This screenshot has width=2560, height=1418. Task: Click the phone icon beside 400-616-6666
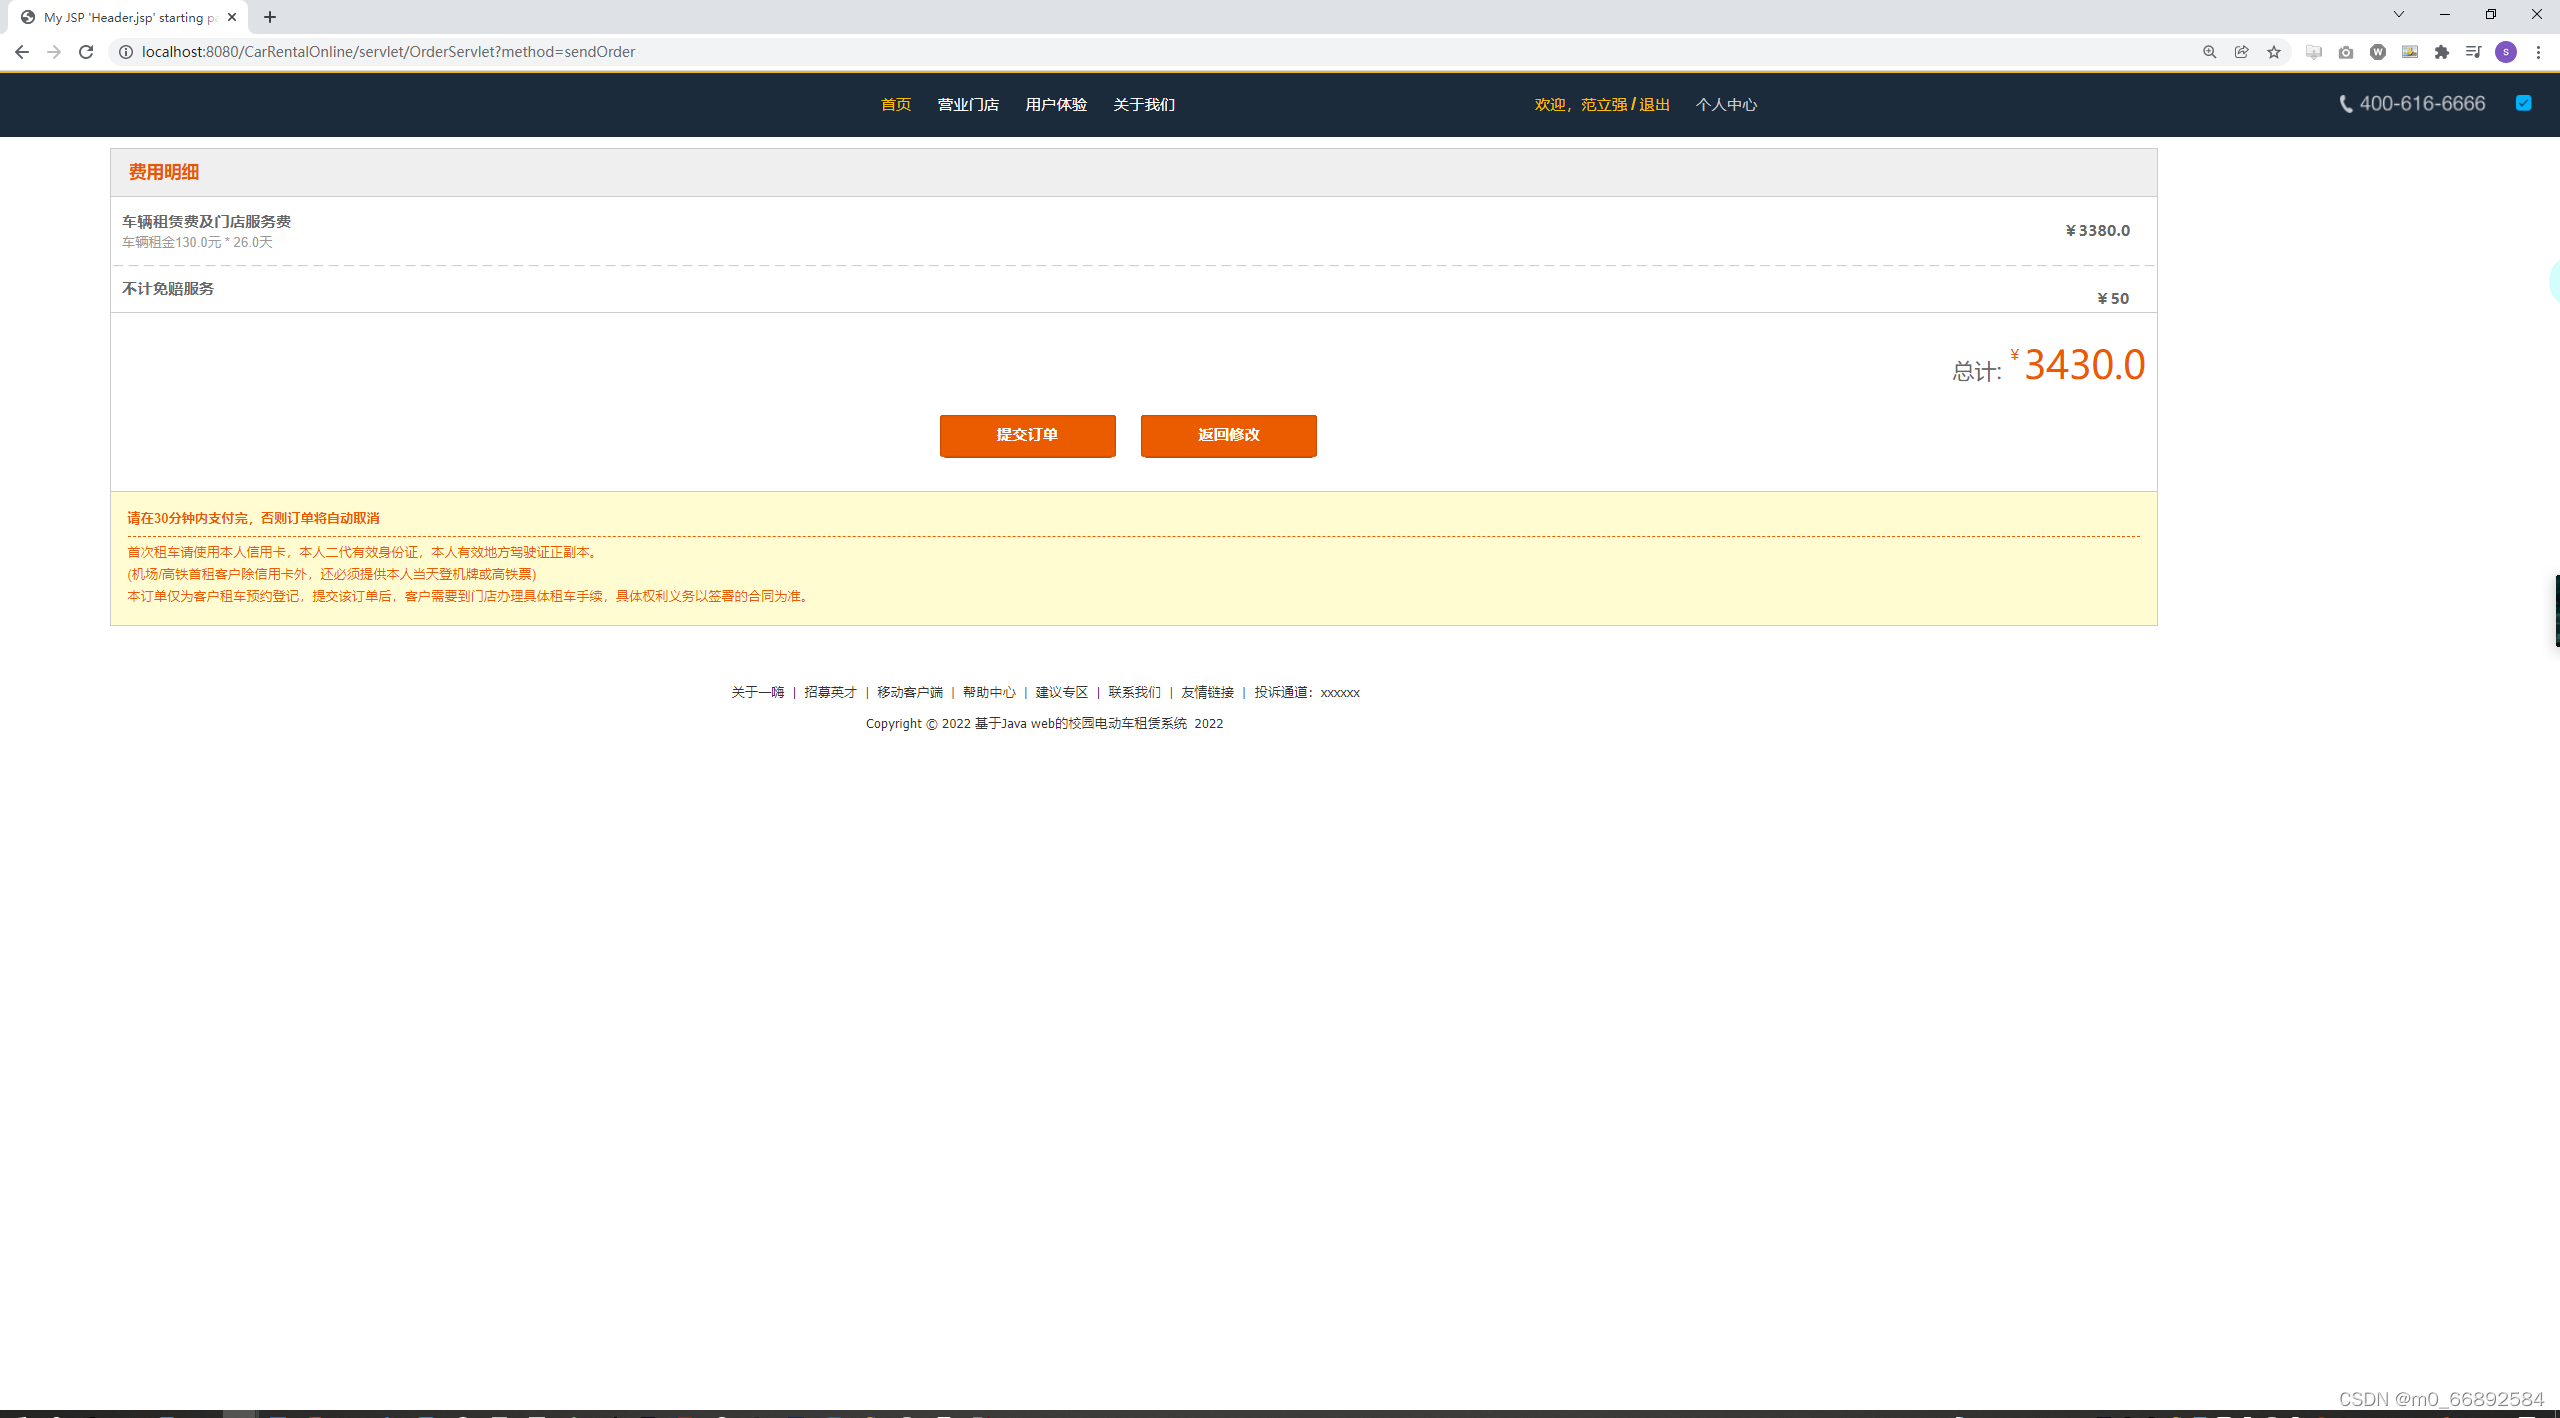(x=2346, y=104)
